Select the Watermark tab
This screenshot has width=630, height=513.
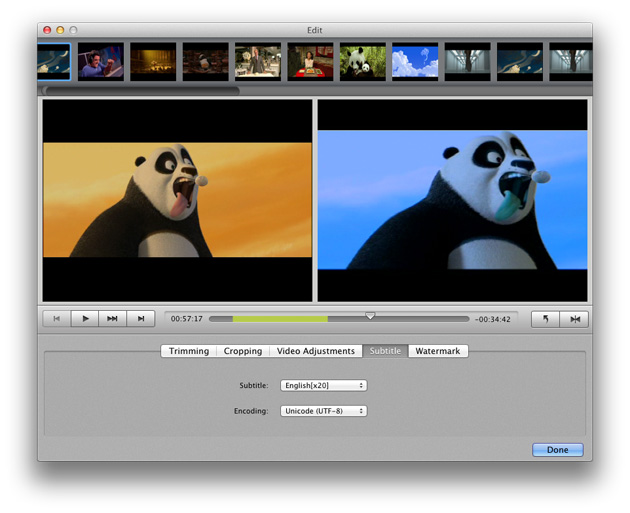click(438, 351)
